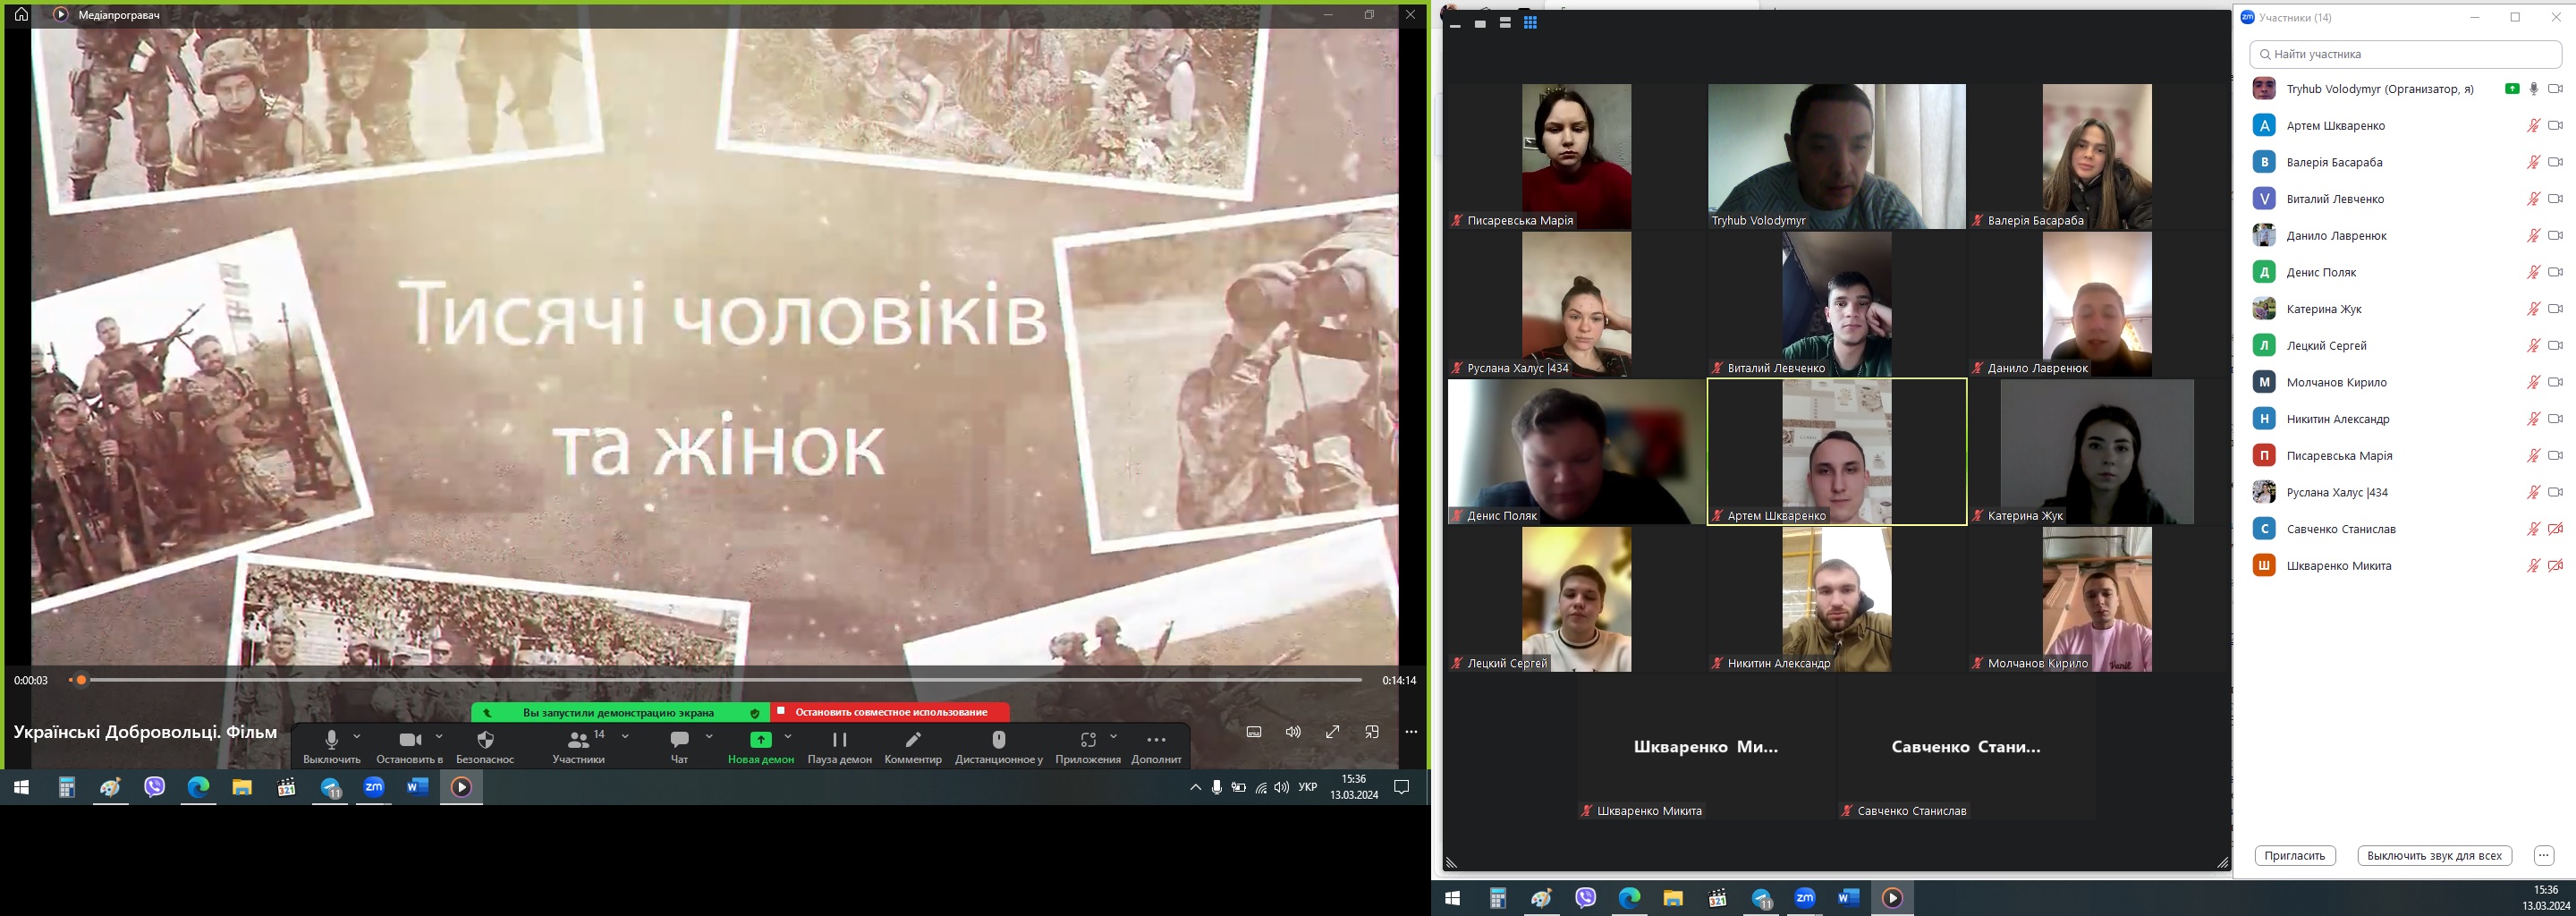2576x916 pixels.
Task: Switch video panel to gallery grid view
Action: (x=1530, y=23)
